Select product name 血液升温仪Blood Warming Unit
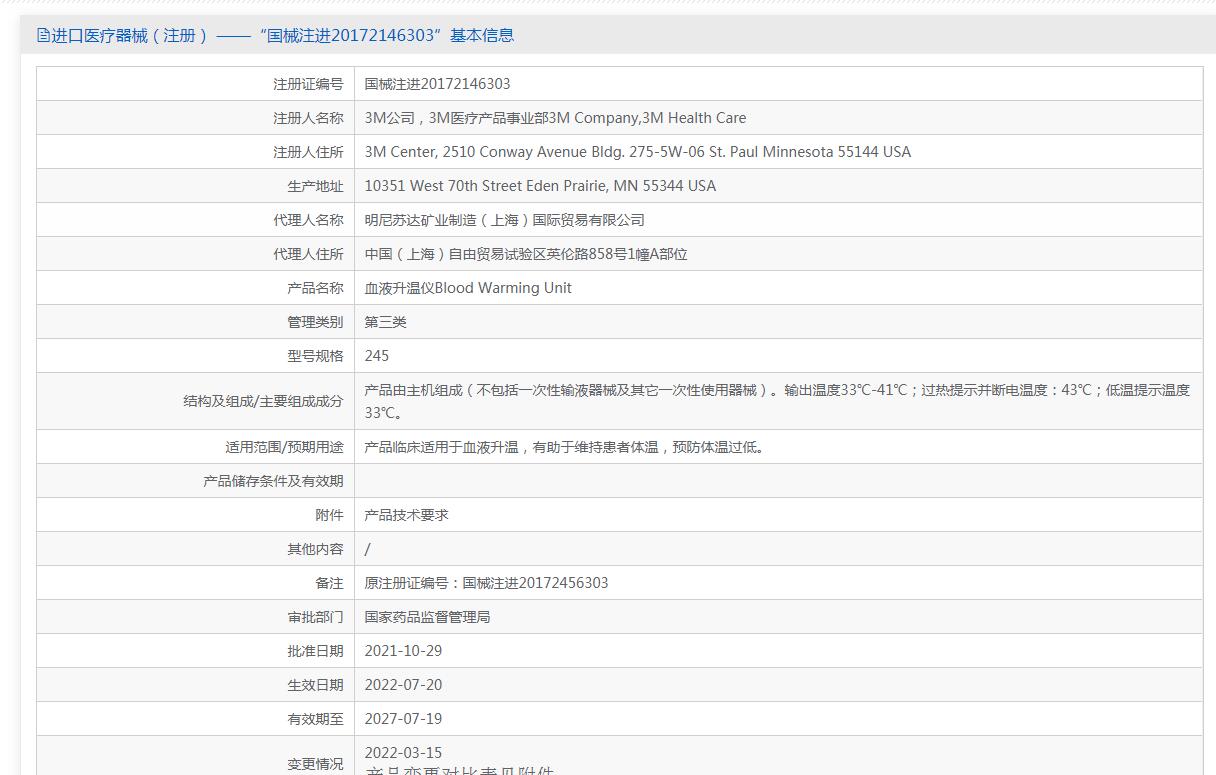 468,288
